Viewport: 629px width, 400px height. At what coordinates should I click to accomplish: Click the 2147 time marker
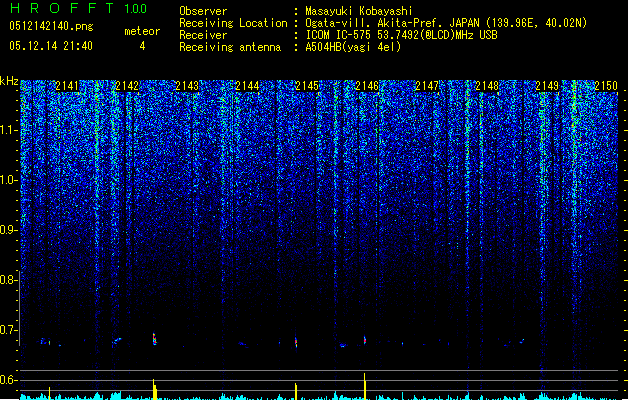click(x=427, y=86)
